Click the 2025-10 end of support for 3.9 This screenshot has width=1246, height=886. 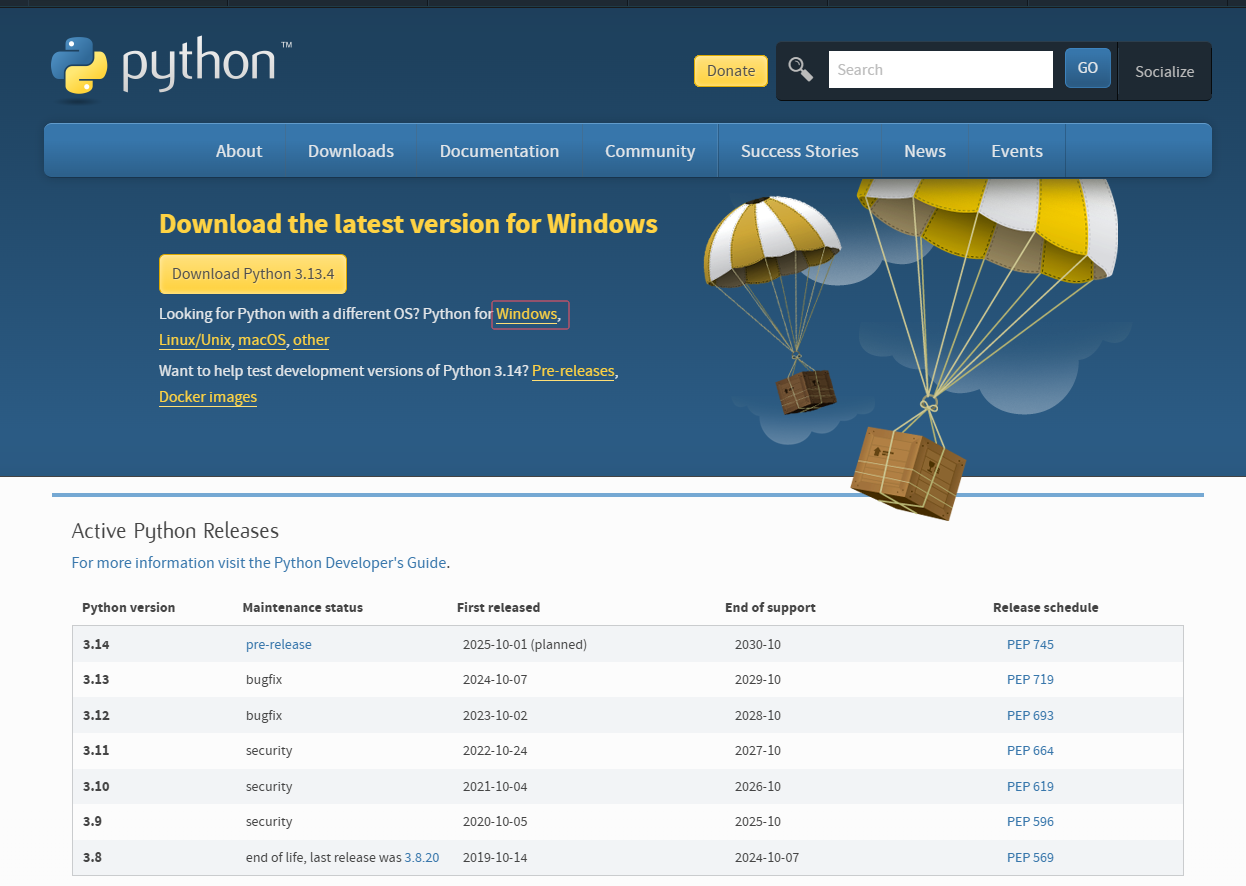click(758, 822)
